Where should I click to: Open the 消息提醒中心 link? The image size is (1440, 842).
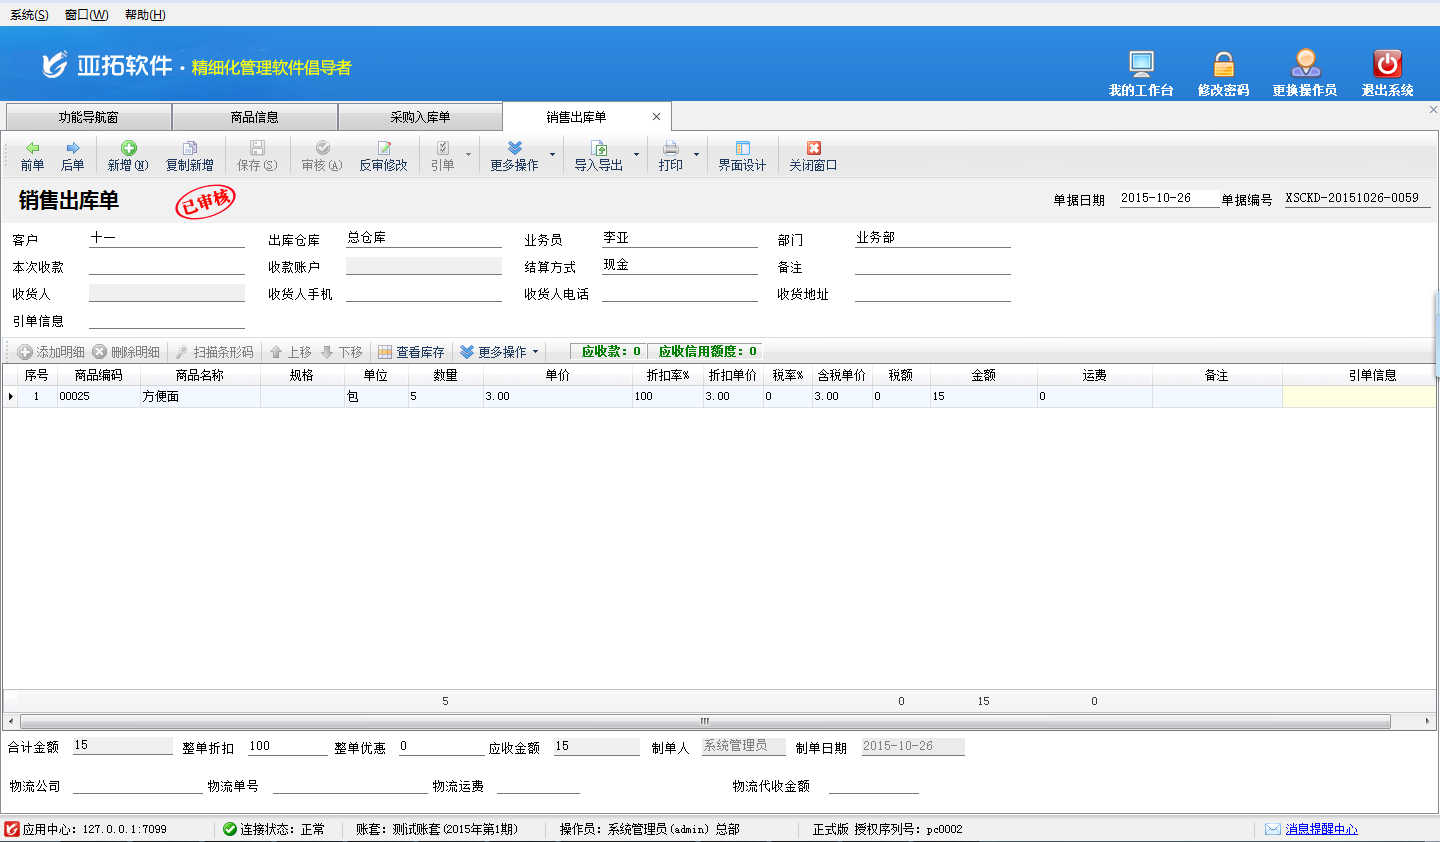1321,829
